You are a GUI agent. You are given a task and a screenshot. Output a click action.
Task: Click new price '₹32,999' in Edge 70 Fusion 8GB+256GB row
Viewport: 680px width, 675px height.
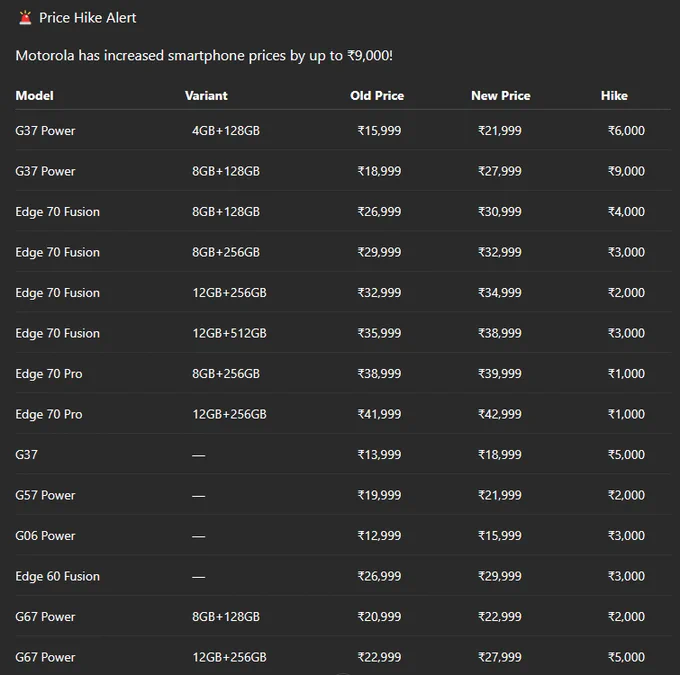[500, 252]
